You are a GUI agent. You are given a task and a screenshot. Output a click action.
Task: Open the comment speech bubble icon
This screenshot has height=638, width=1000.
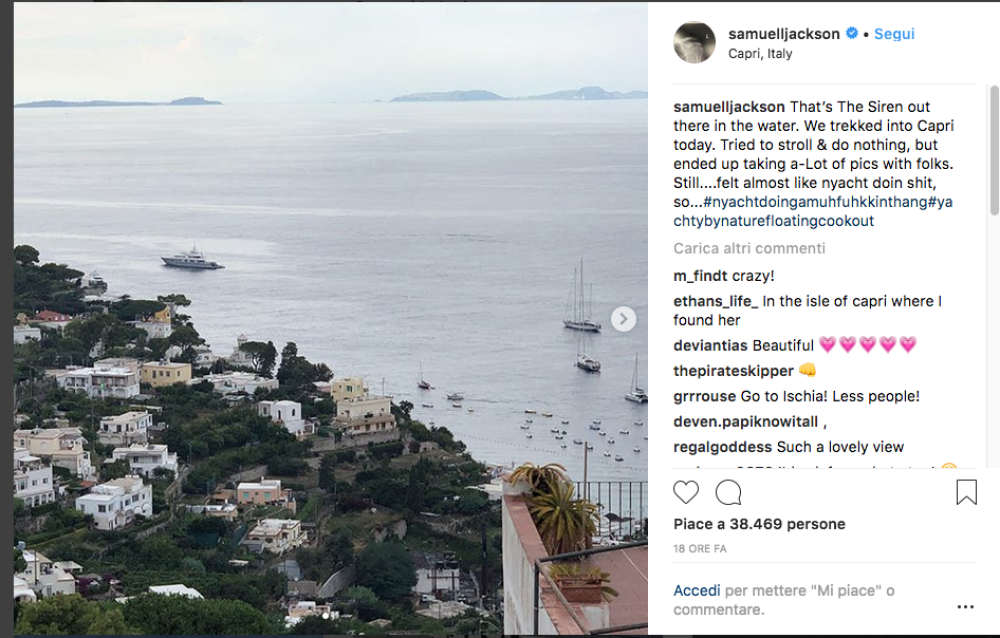coord(728,493)
